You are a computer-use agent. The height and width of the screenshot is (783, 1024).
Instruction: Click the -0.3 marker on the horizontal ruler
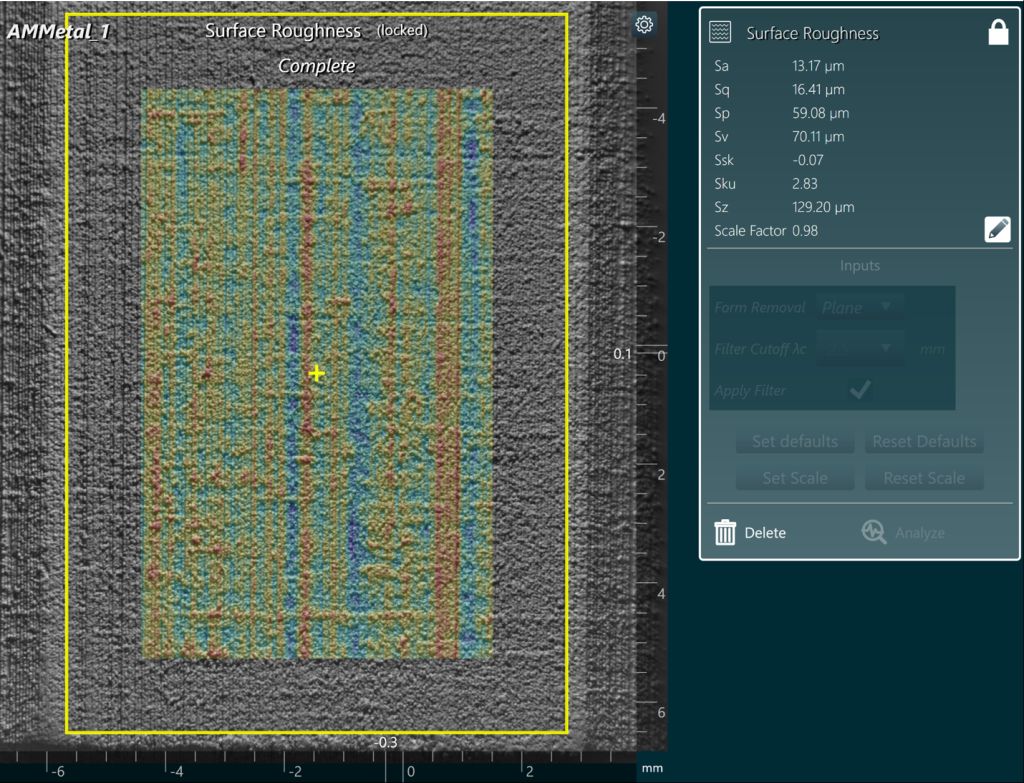click(x=385, y=742)
